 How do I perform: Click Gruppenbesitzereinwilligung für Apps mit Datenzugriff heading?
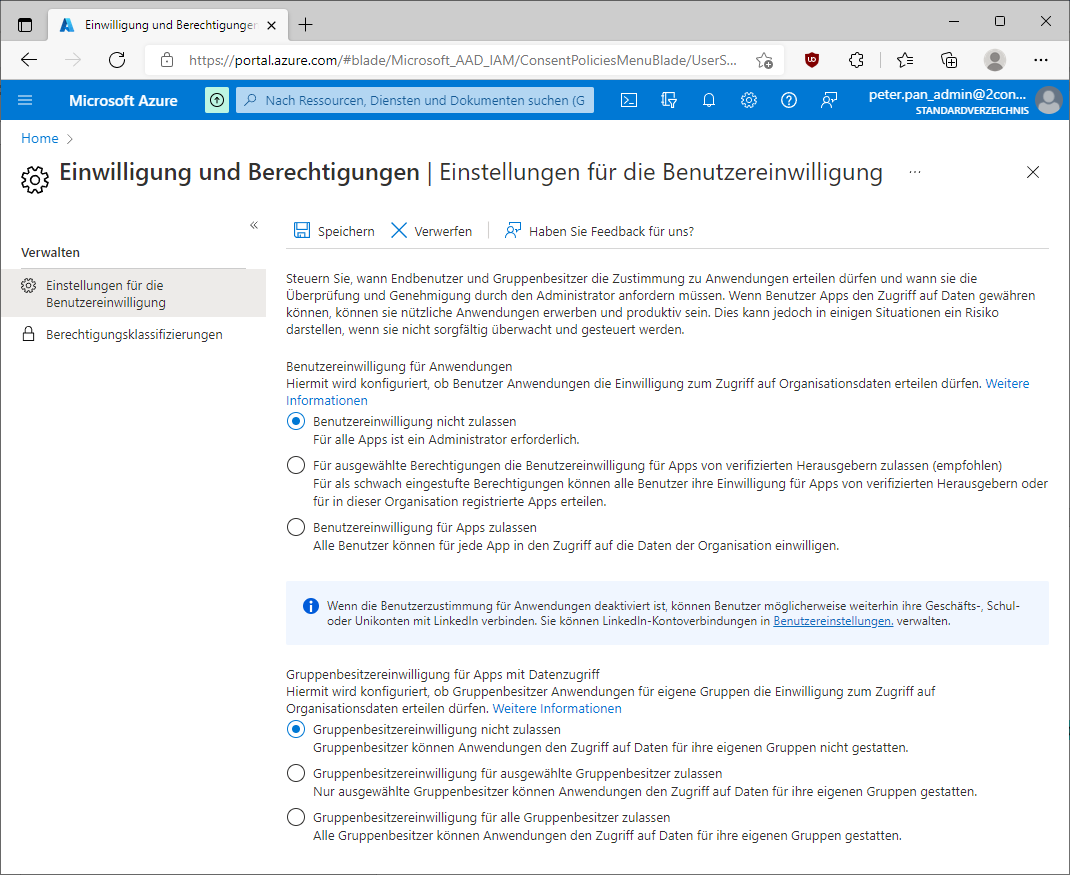point(443,674)
